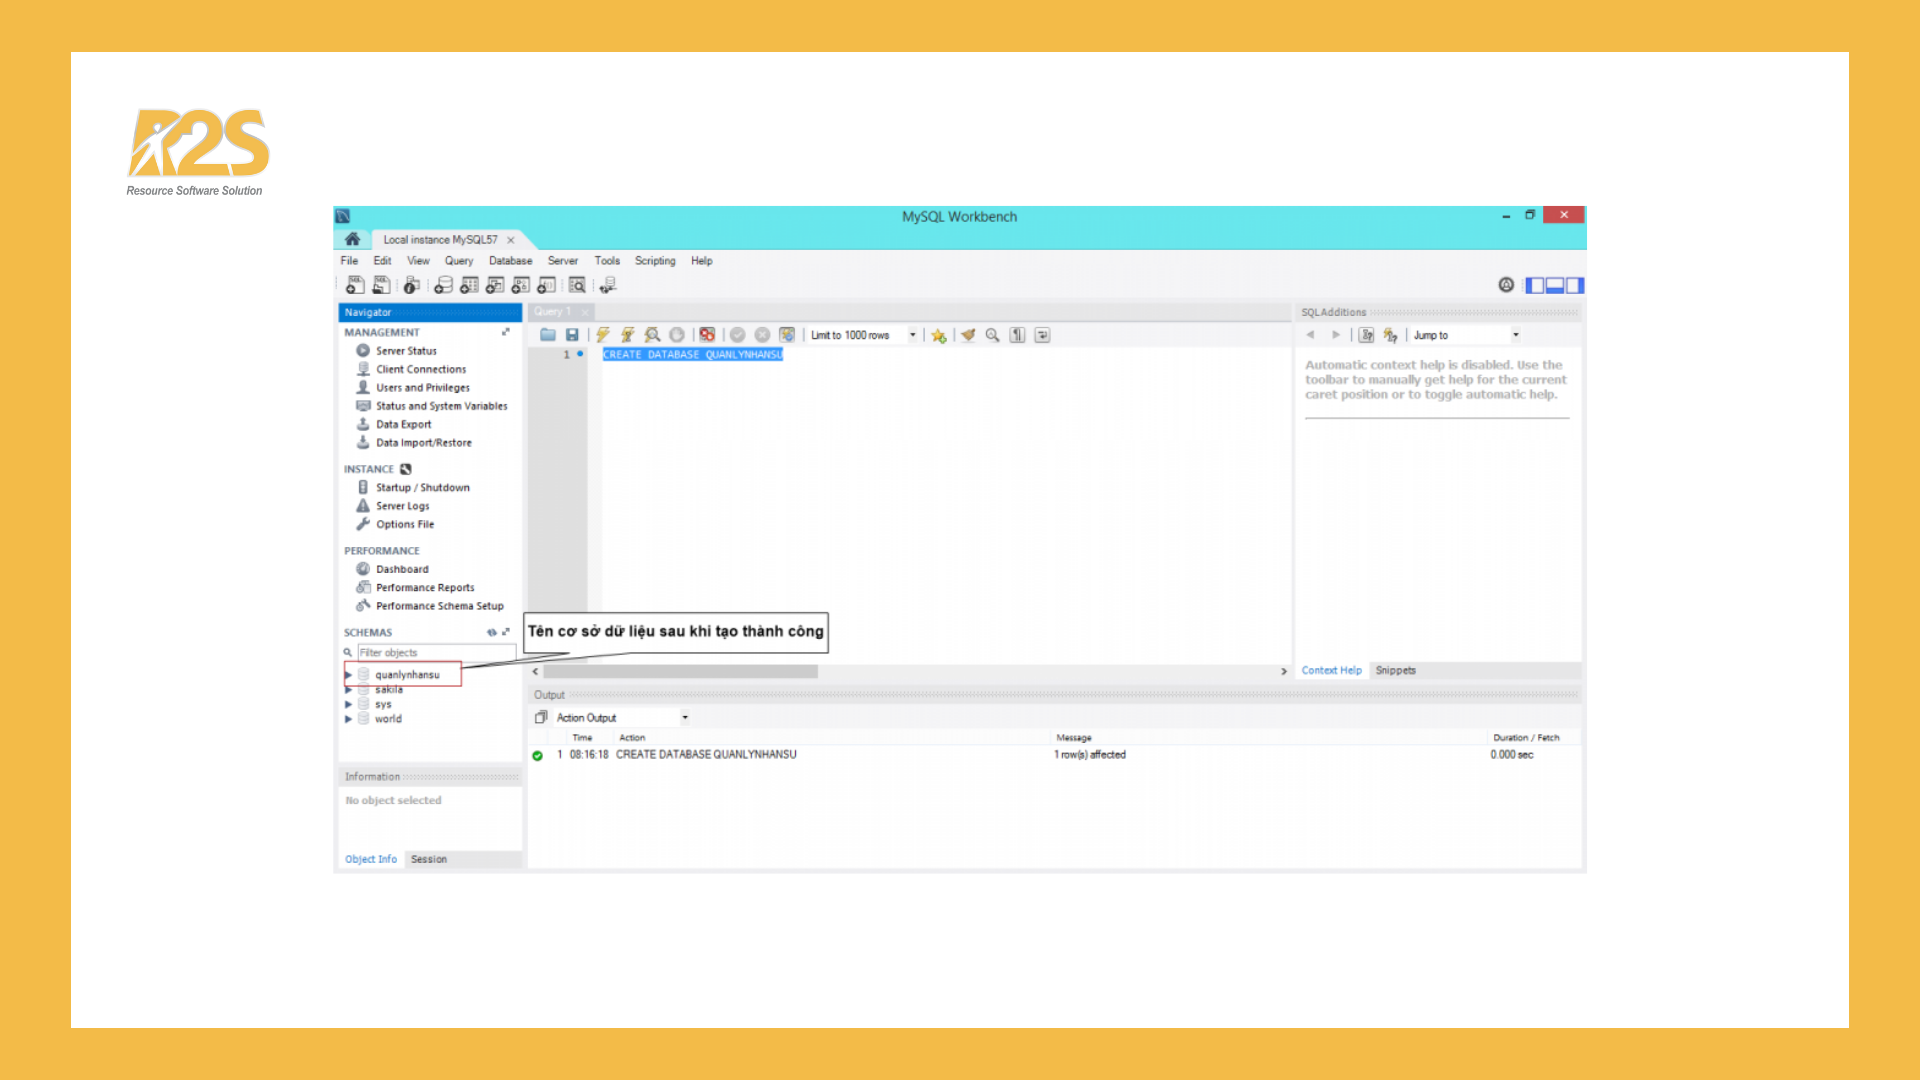Viewport: 1920px width, 1080px height.
Task: Stop query execution with the red stop icon
Action: point(707,334)
